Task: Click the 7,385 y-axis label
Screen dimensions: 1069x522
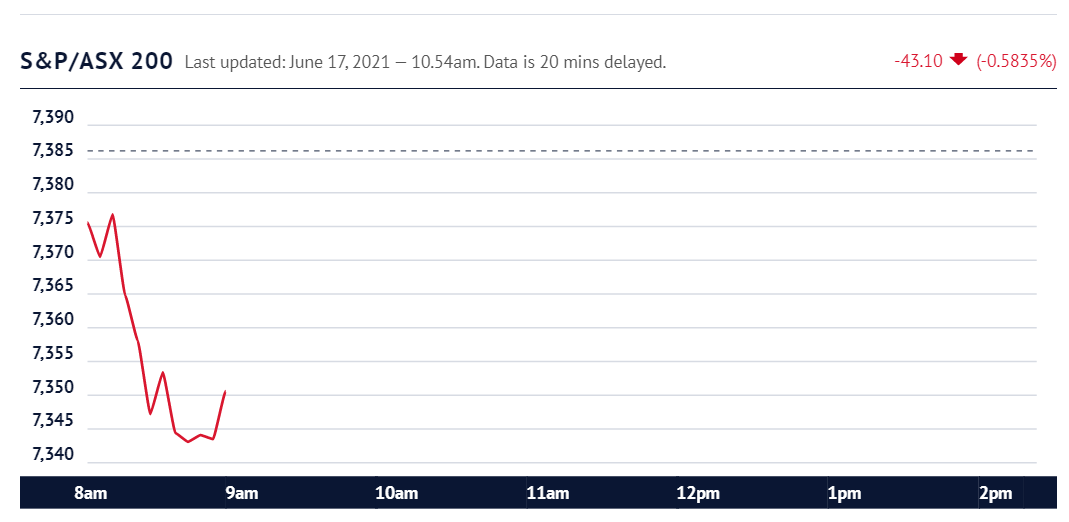Action: click(x=52, y=151)
